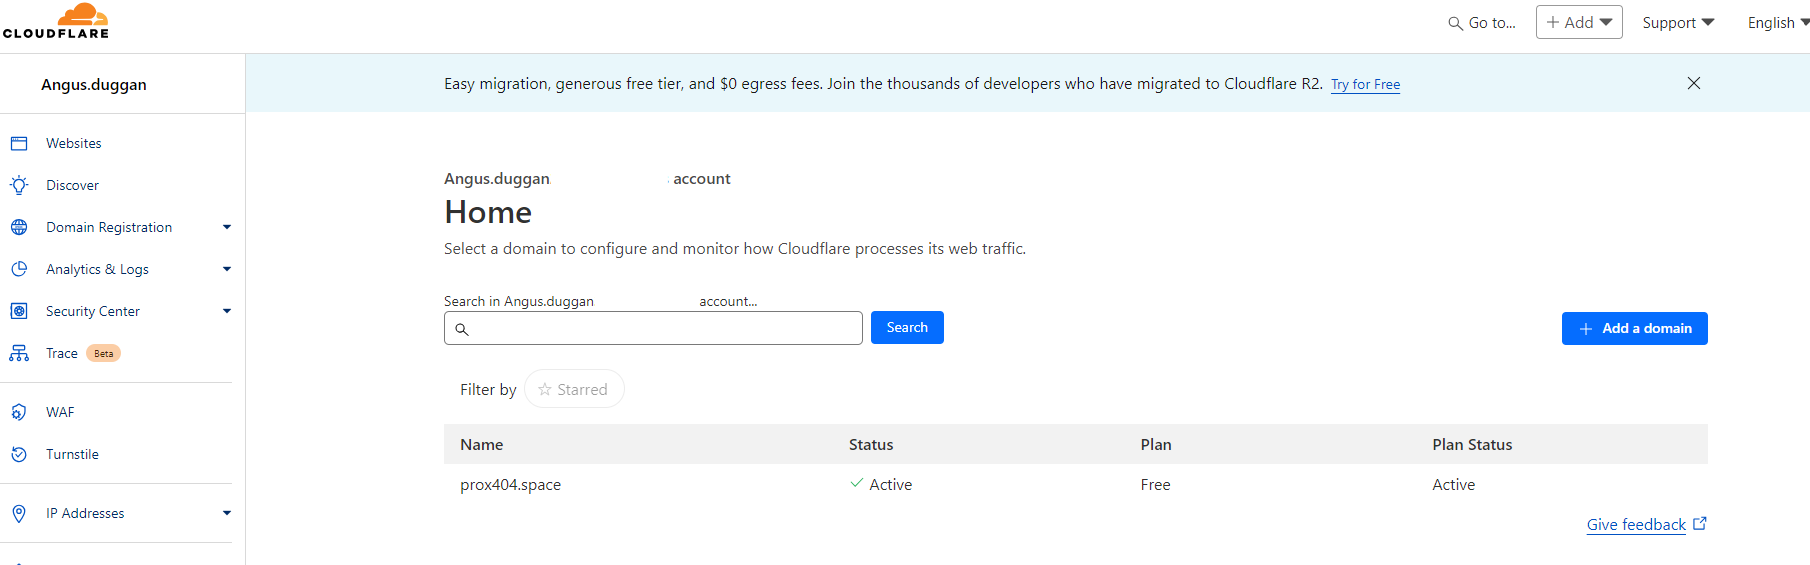Click the Plan column header

[1156, 444]
